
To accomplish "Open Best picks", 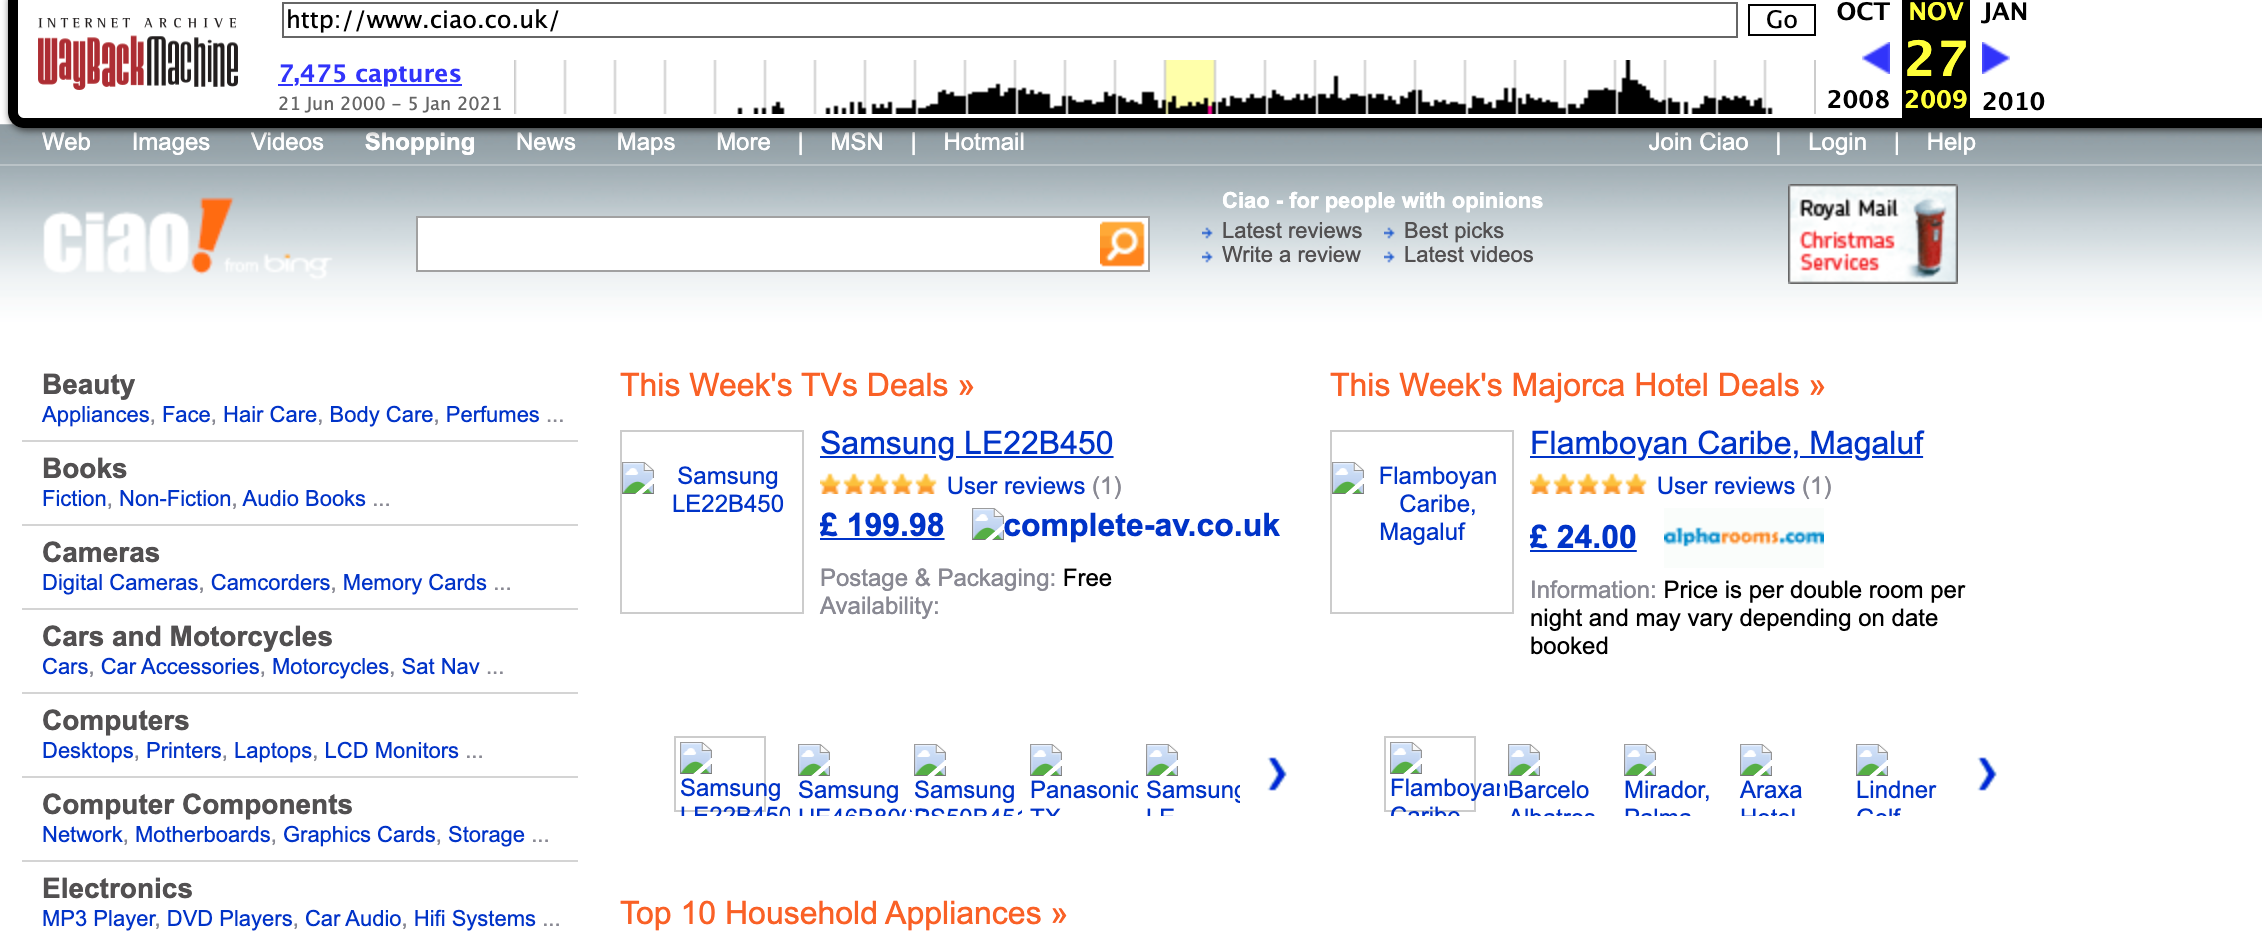I will pos(1454,230).
